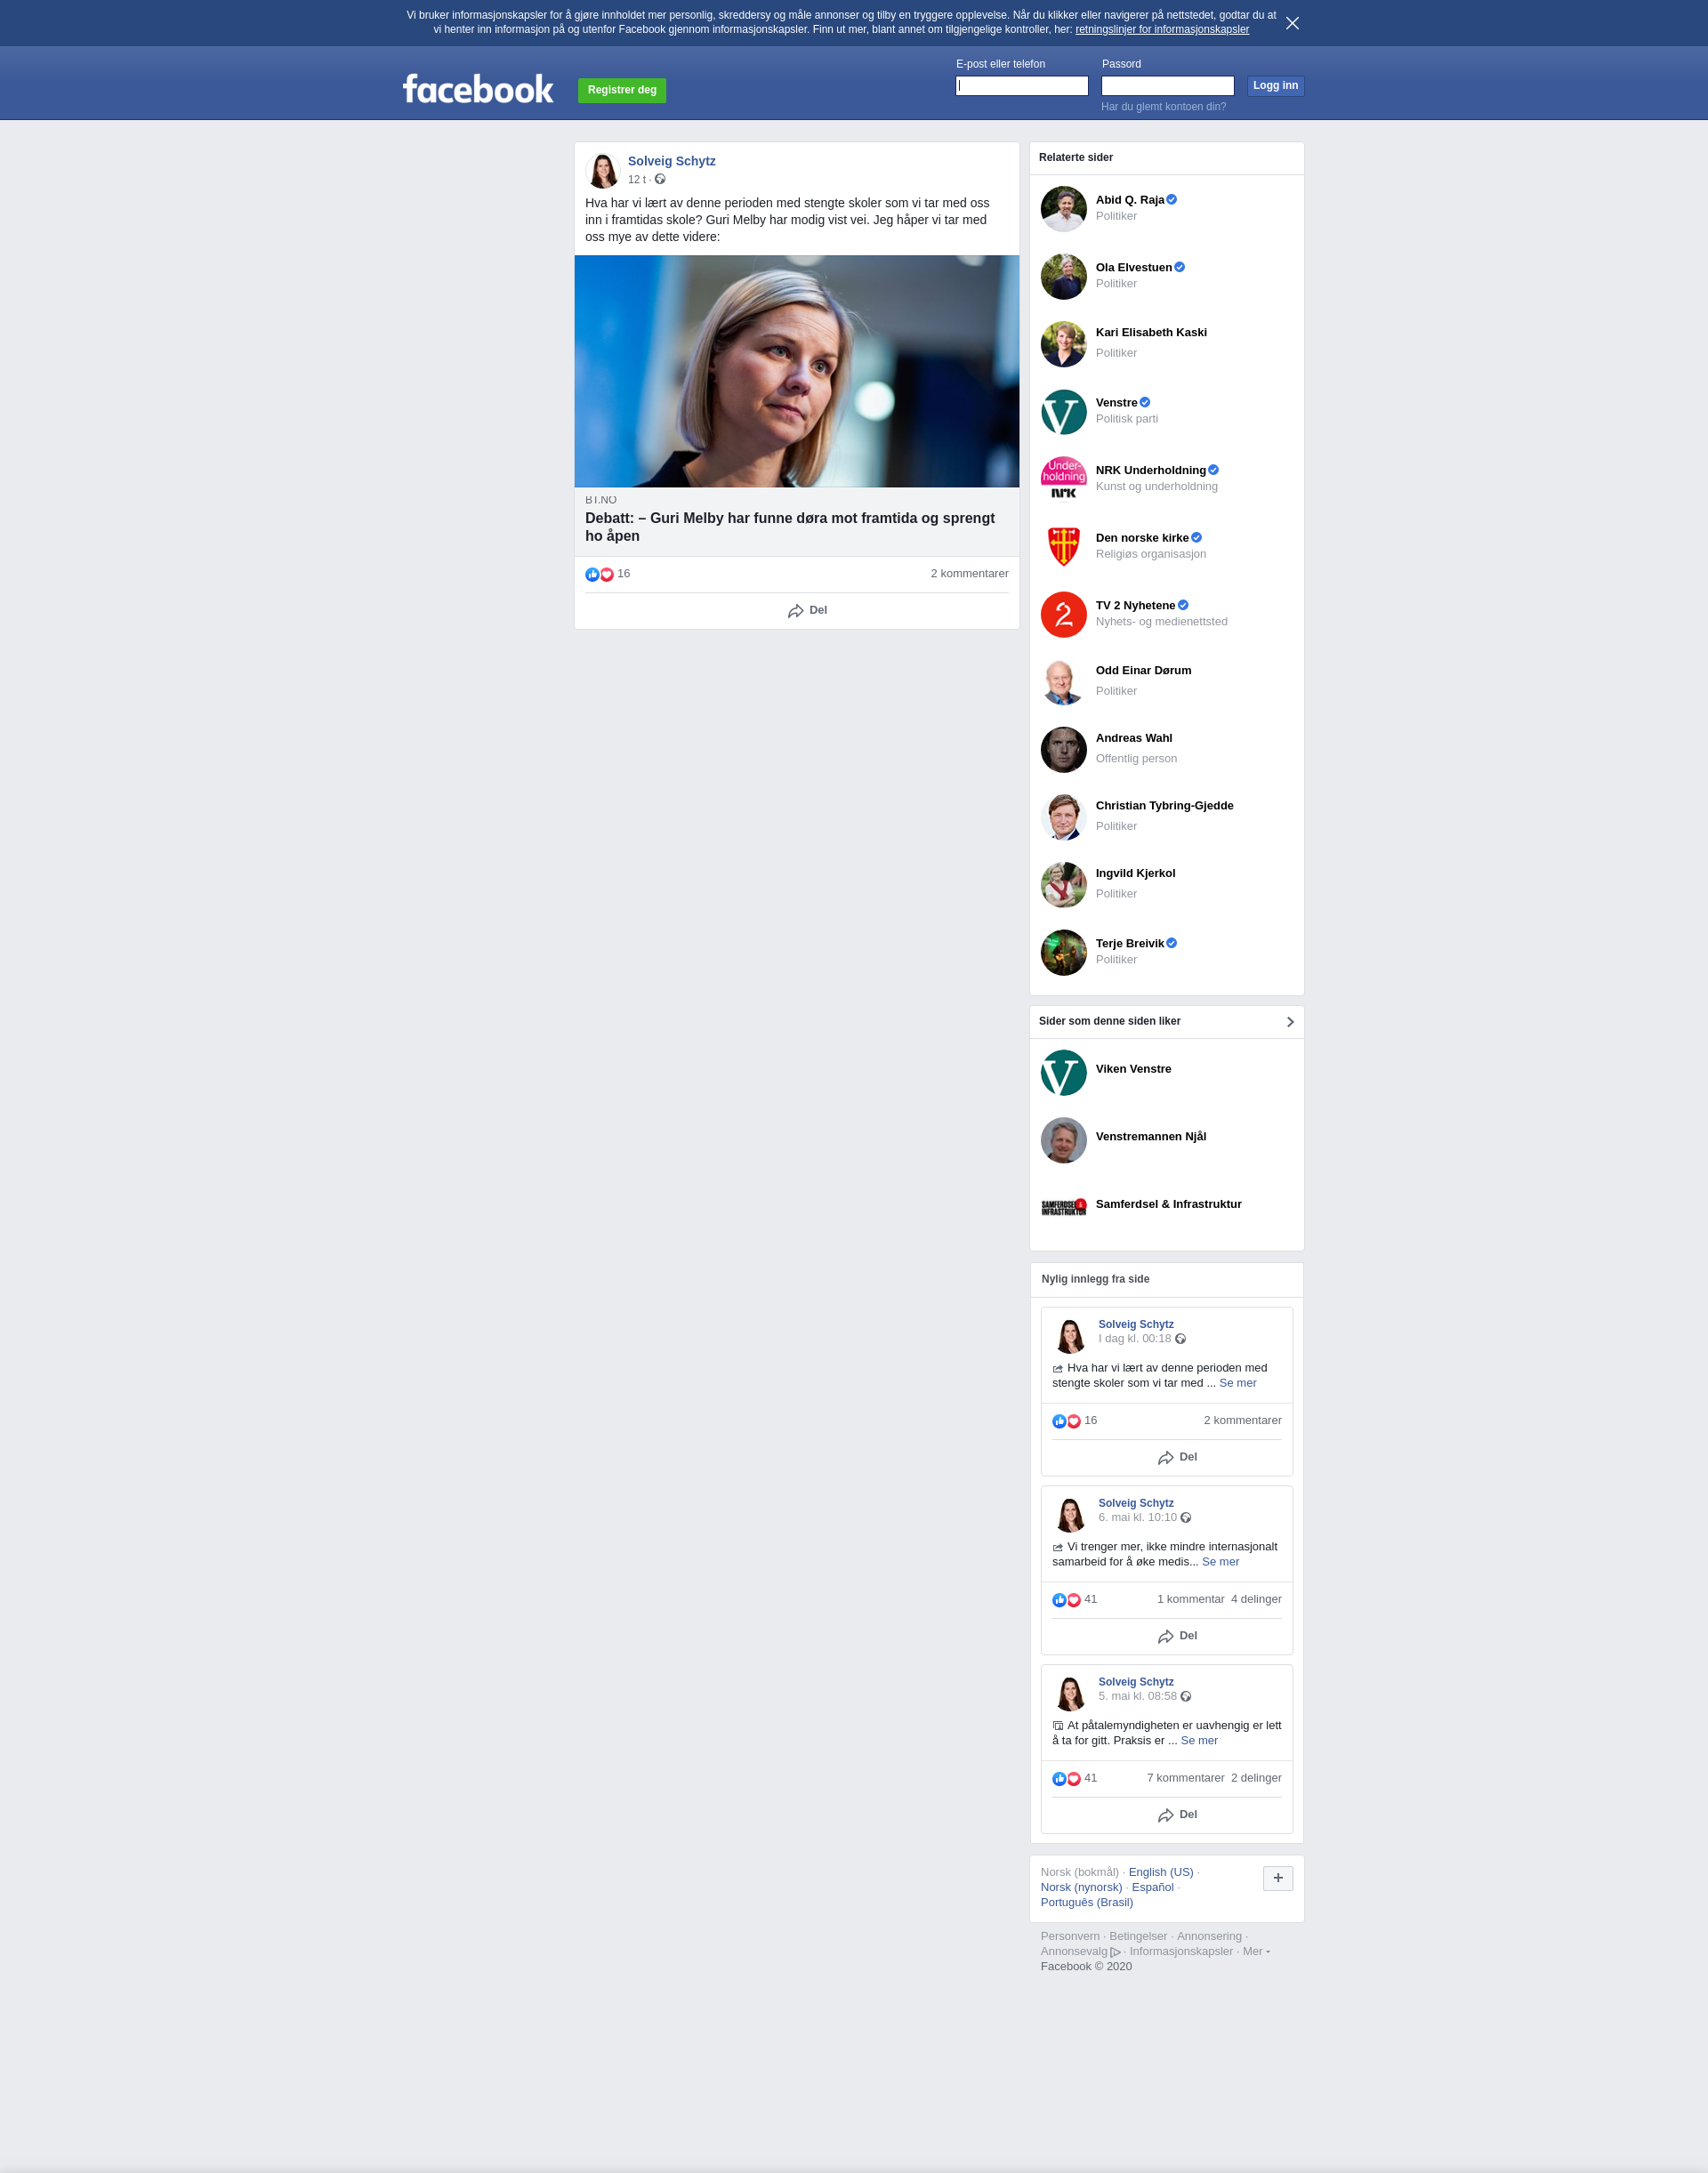This screenshot has width=1708, height=2173.
Task: Click the Facebook logo
Action: (477, 89)
